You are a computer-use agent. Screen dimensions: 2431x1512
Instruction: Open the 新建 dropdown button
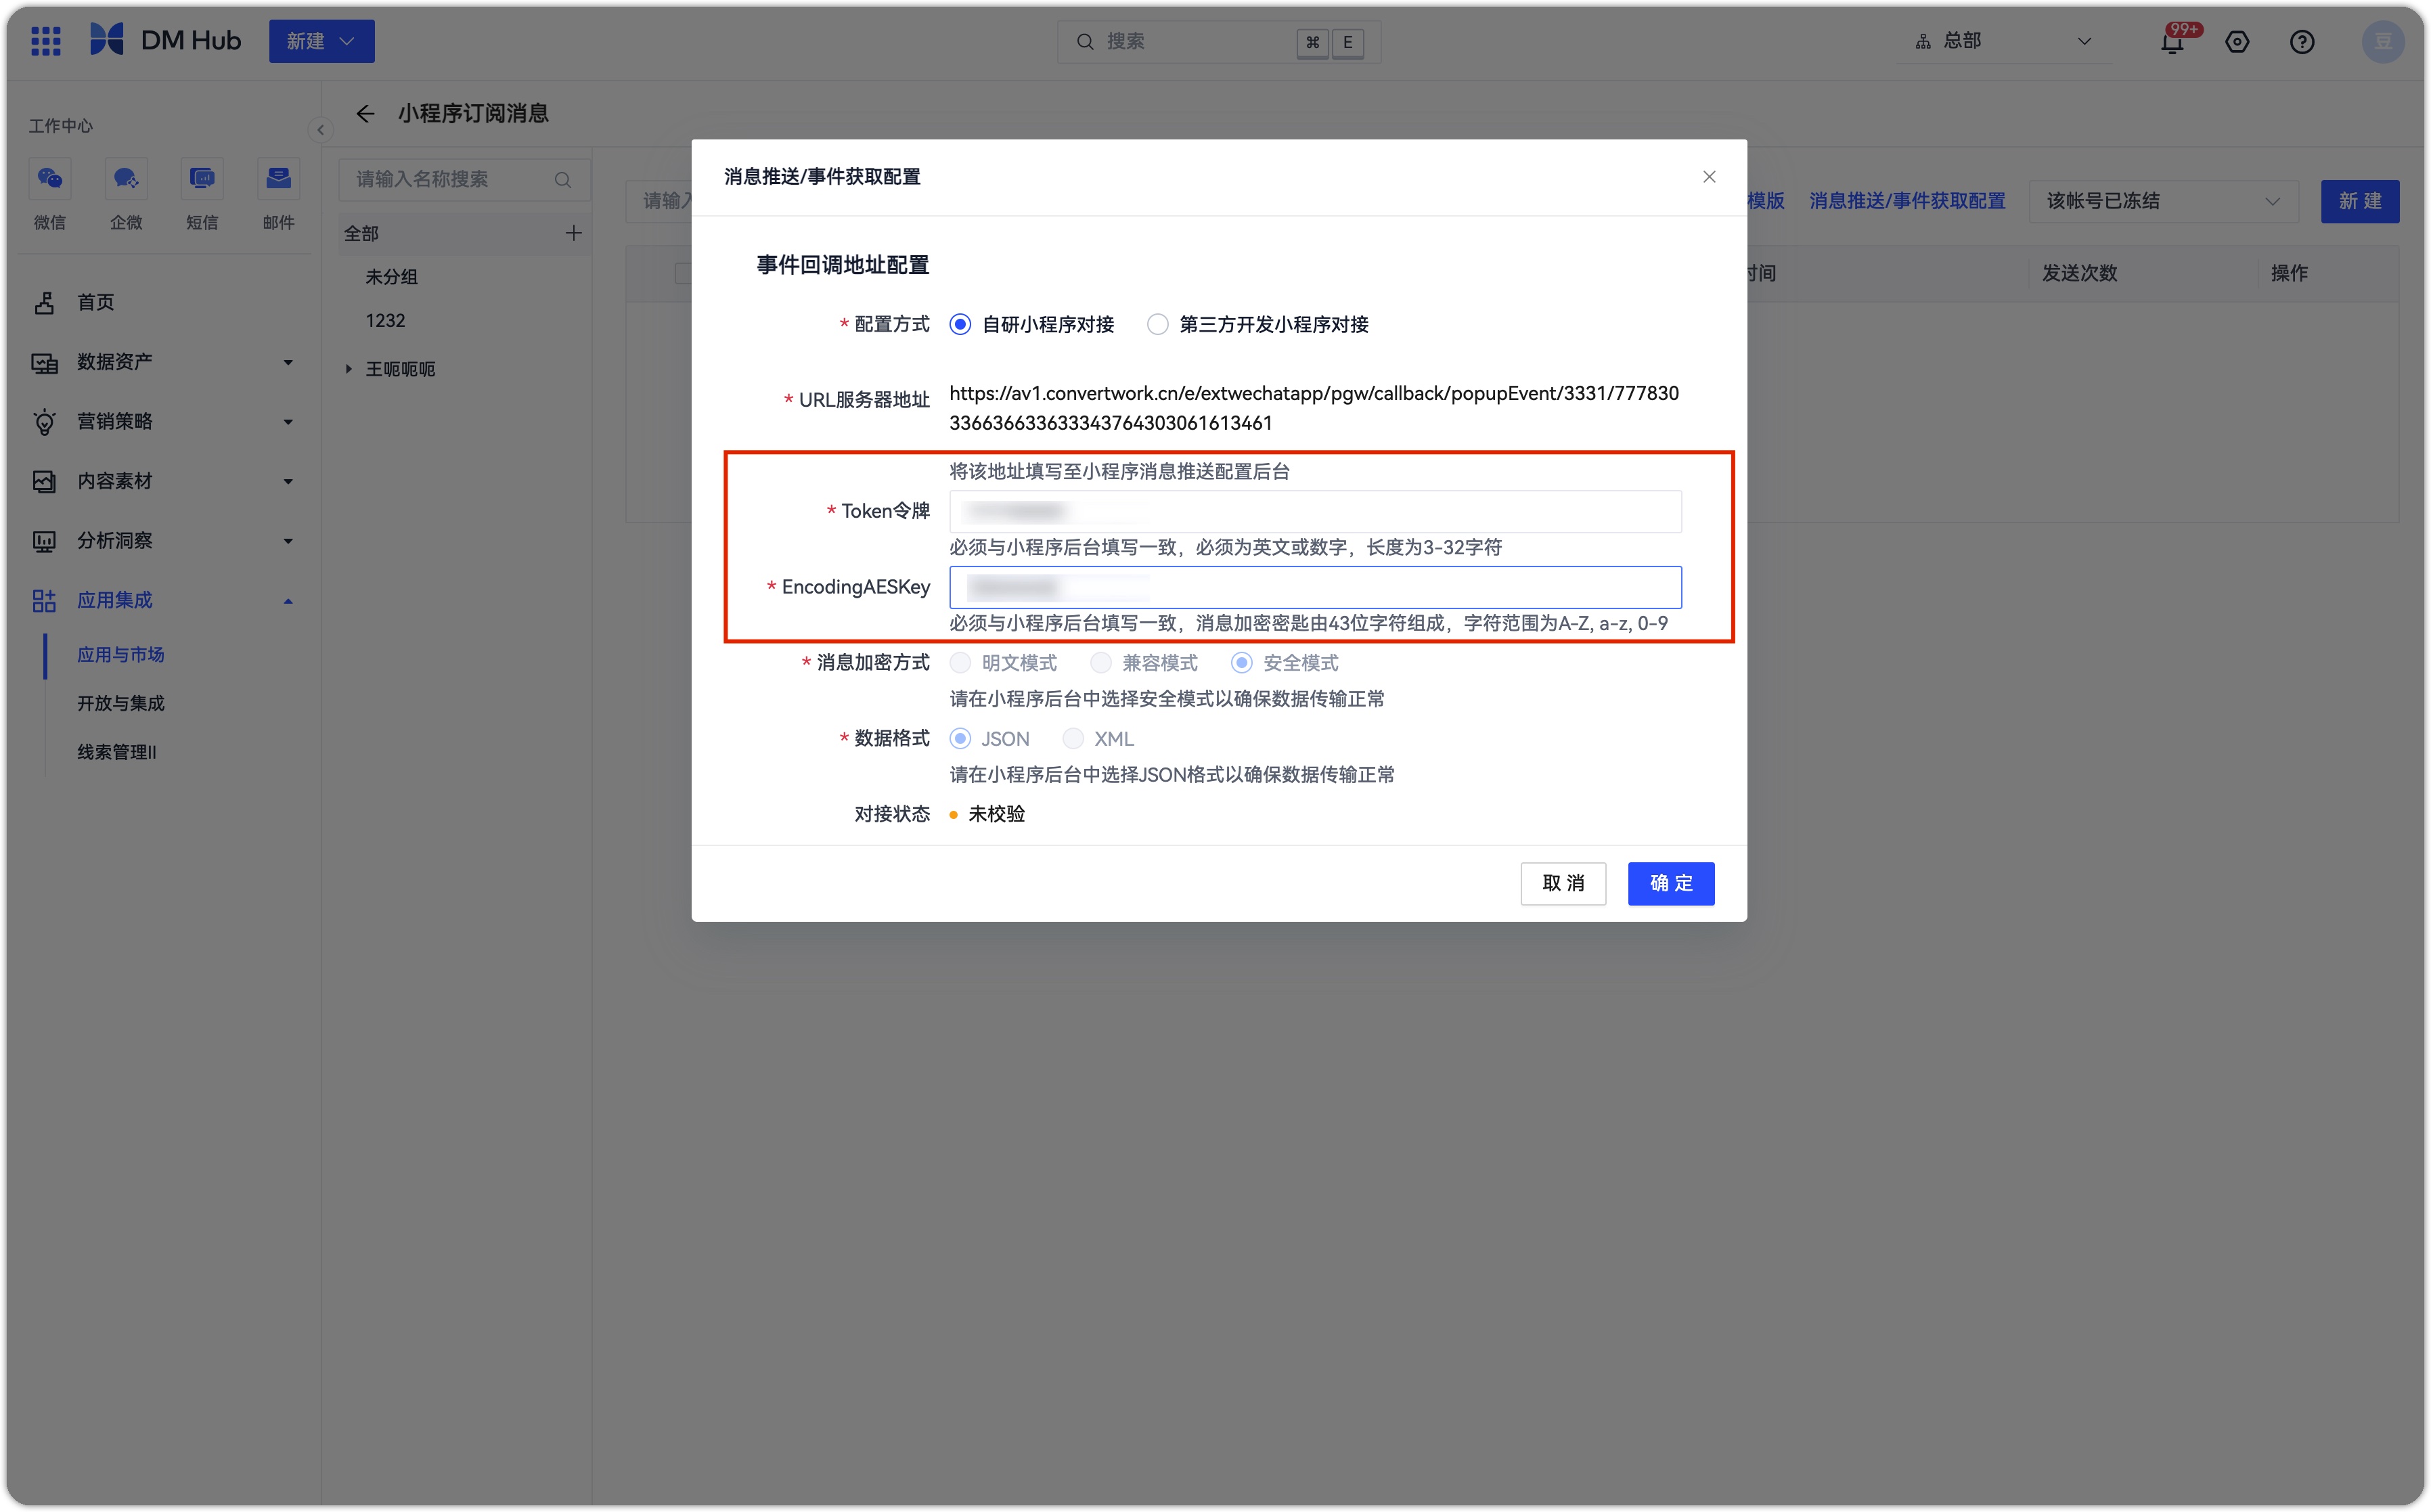[x=321, y=41]
